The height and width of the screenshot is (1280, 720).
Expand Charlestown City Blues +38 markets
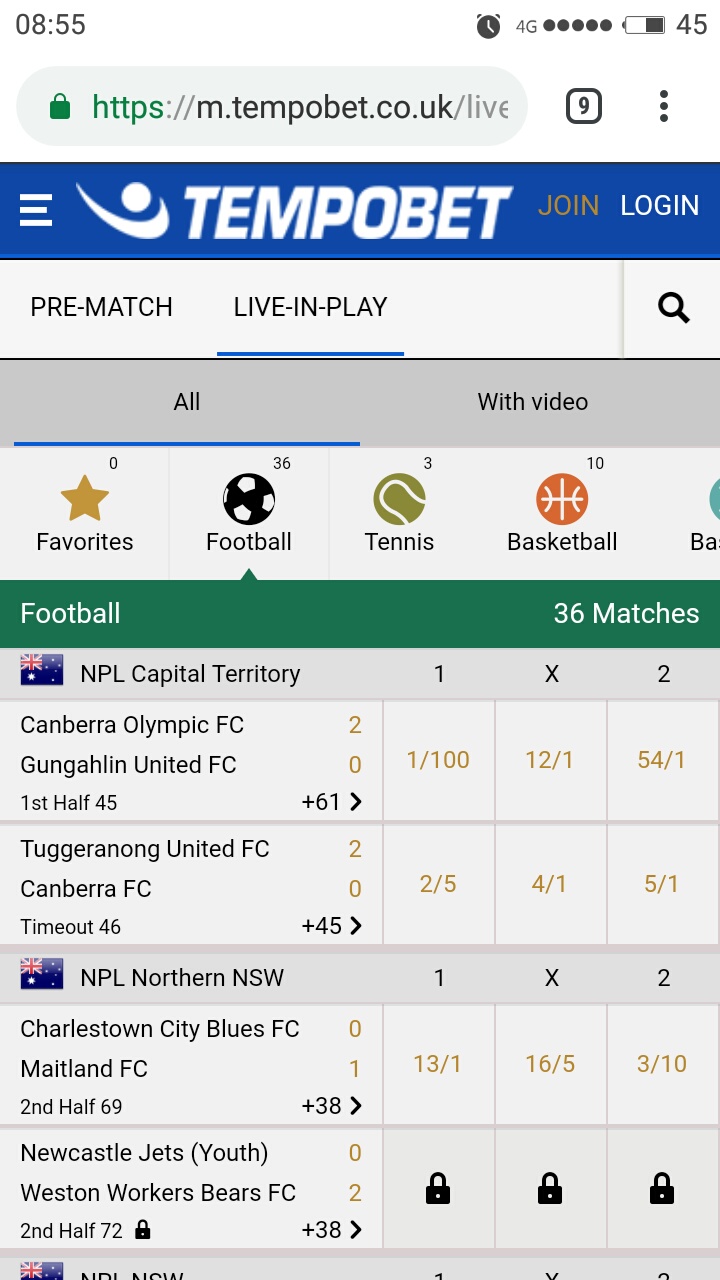pos(332,1106)
